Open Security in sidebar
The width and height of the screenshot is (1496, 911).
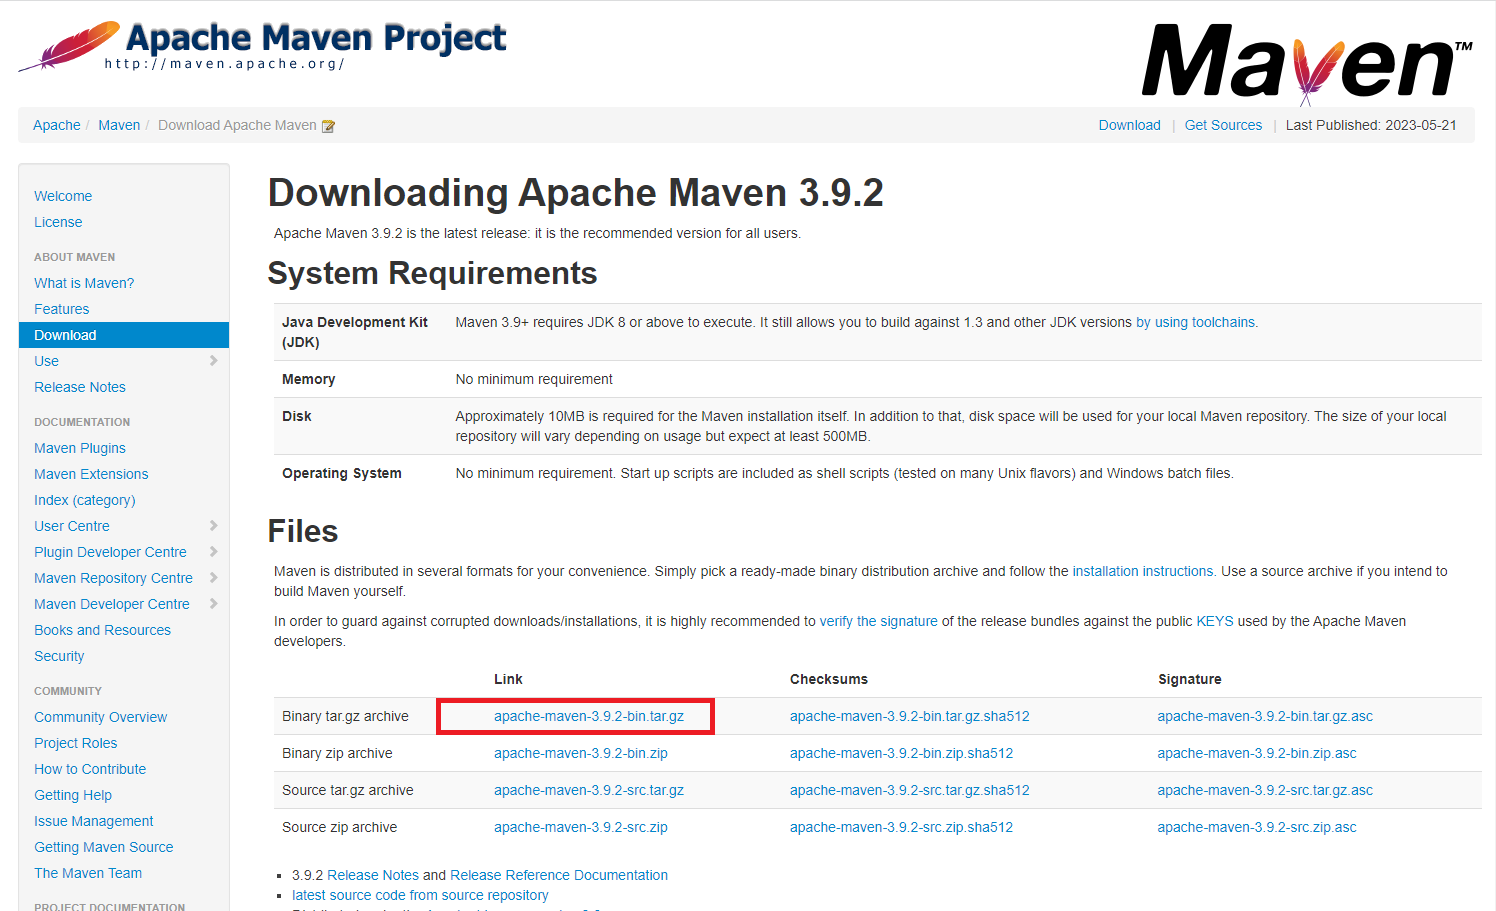coord(59,656)
